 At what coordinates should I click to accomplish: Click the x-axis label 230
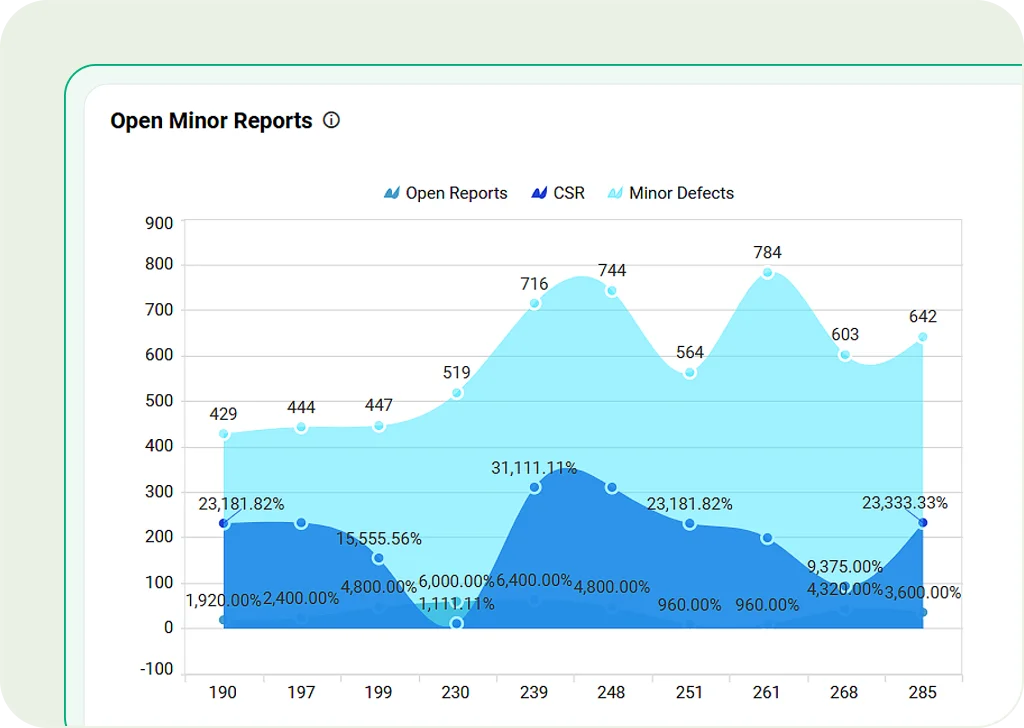(457, 693)
